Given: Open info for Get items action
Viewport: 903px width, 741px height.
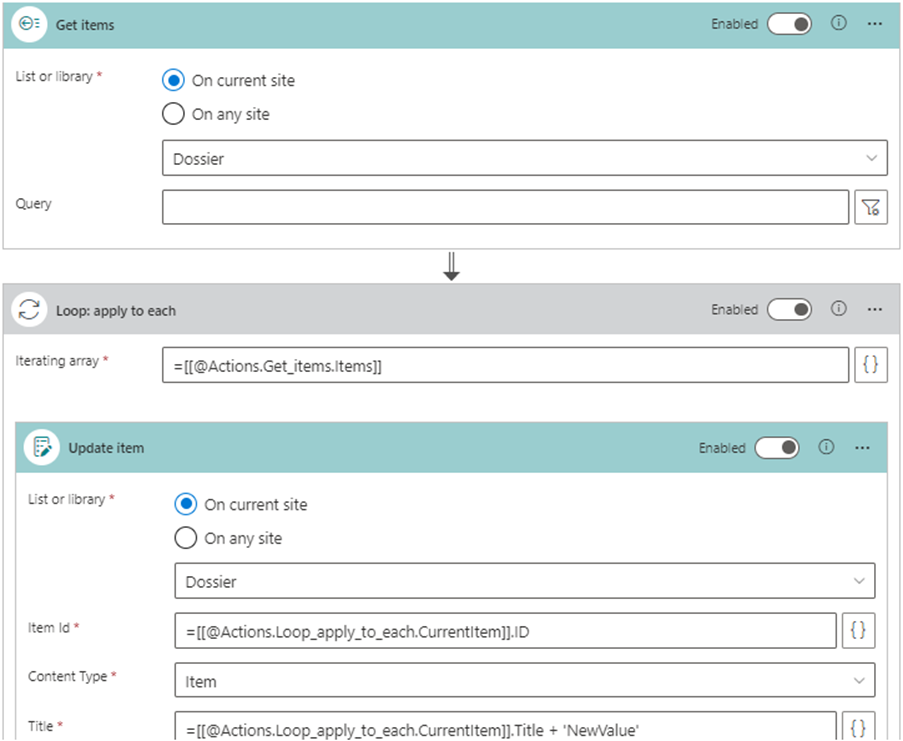Looking at the screenshot, I should 839,24.
